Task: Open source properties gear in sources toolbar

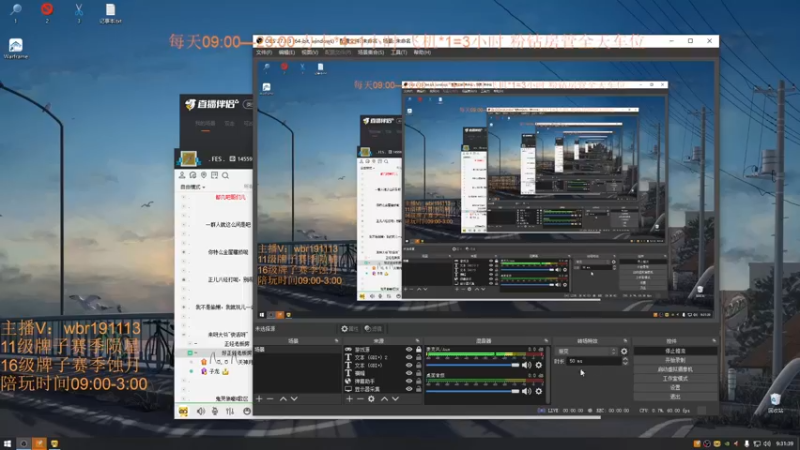Action: pyautogui.click(x=371, y=399)
